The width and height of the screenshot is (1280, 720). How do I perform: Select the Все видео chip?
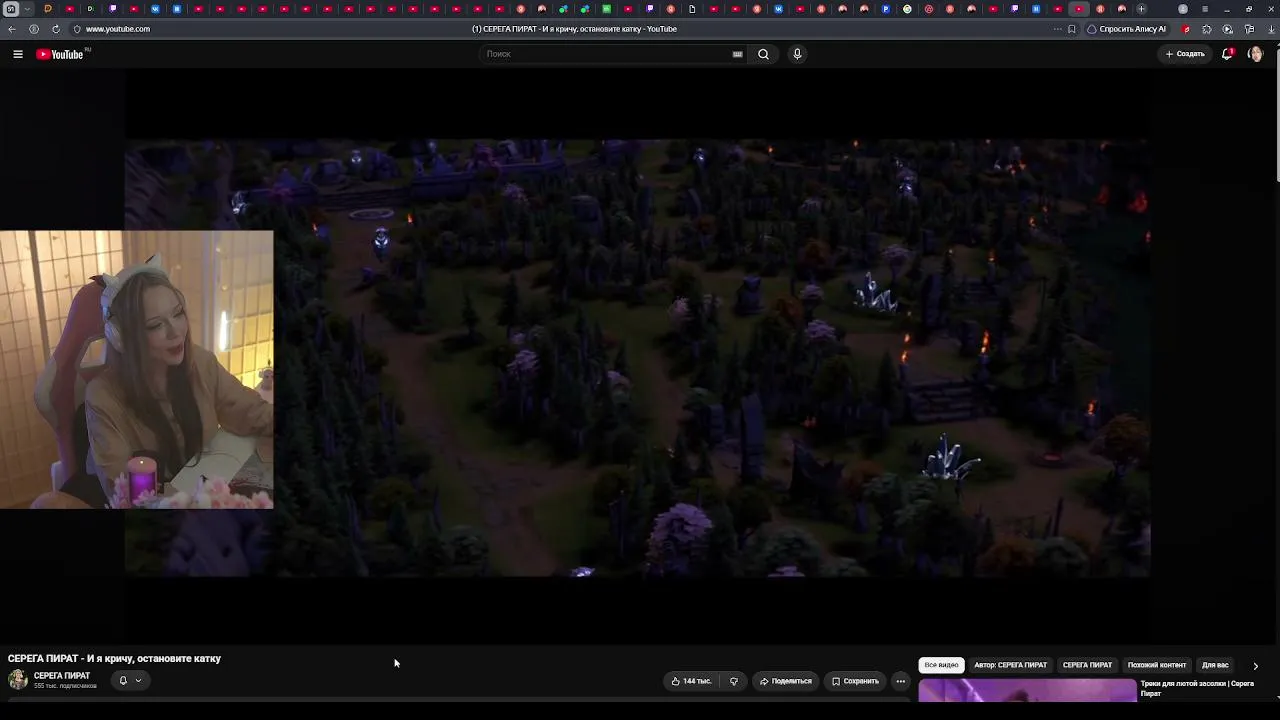[x=941, y=665]
